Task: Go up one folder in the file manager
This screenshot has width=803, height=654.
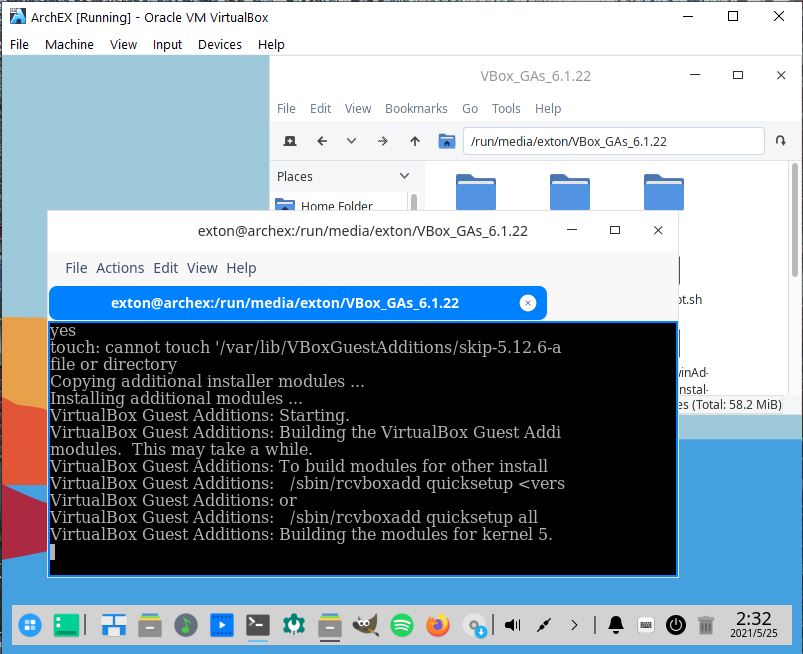Action: pos(415,141)
